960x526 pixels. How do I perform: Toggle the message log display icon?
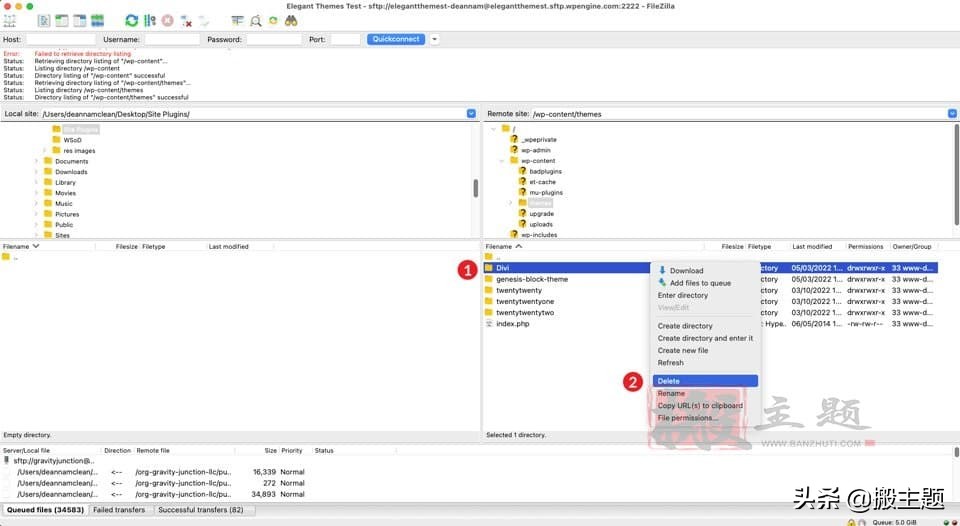[x=44, y=20]
